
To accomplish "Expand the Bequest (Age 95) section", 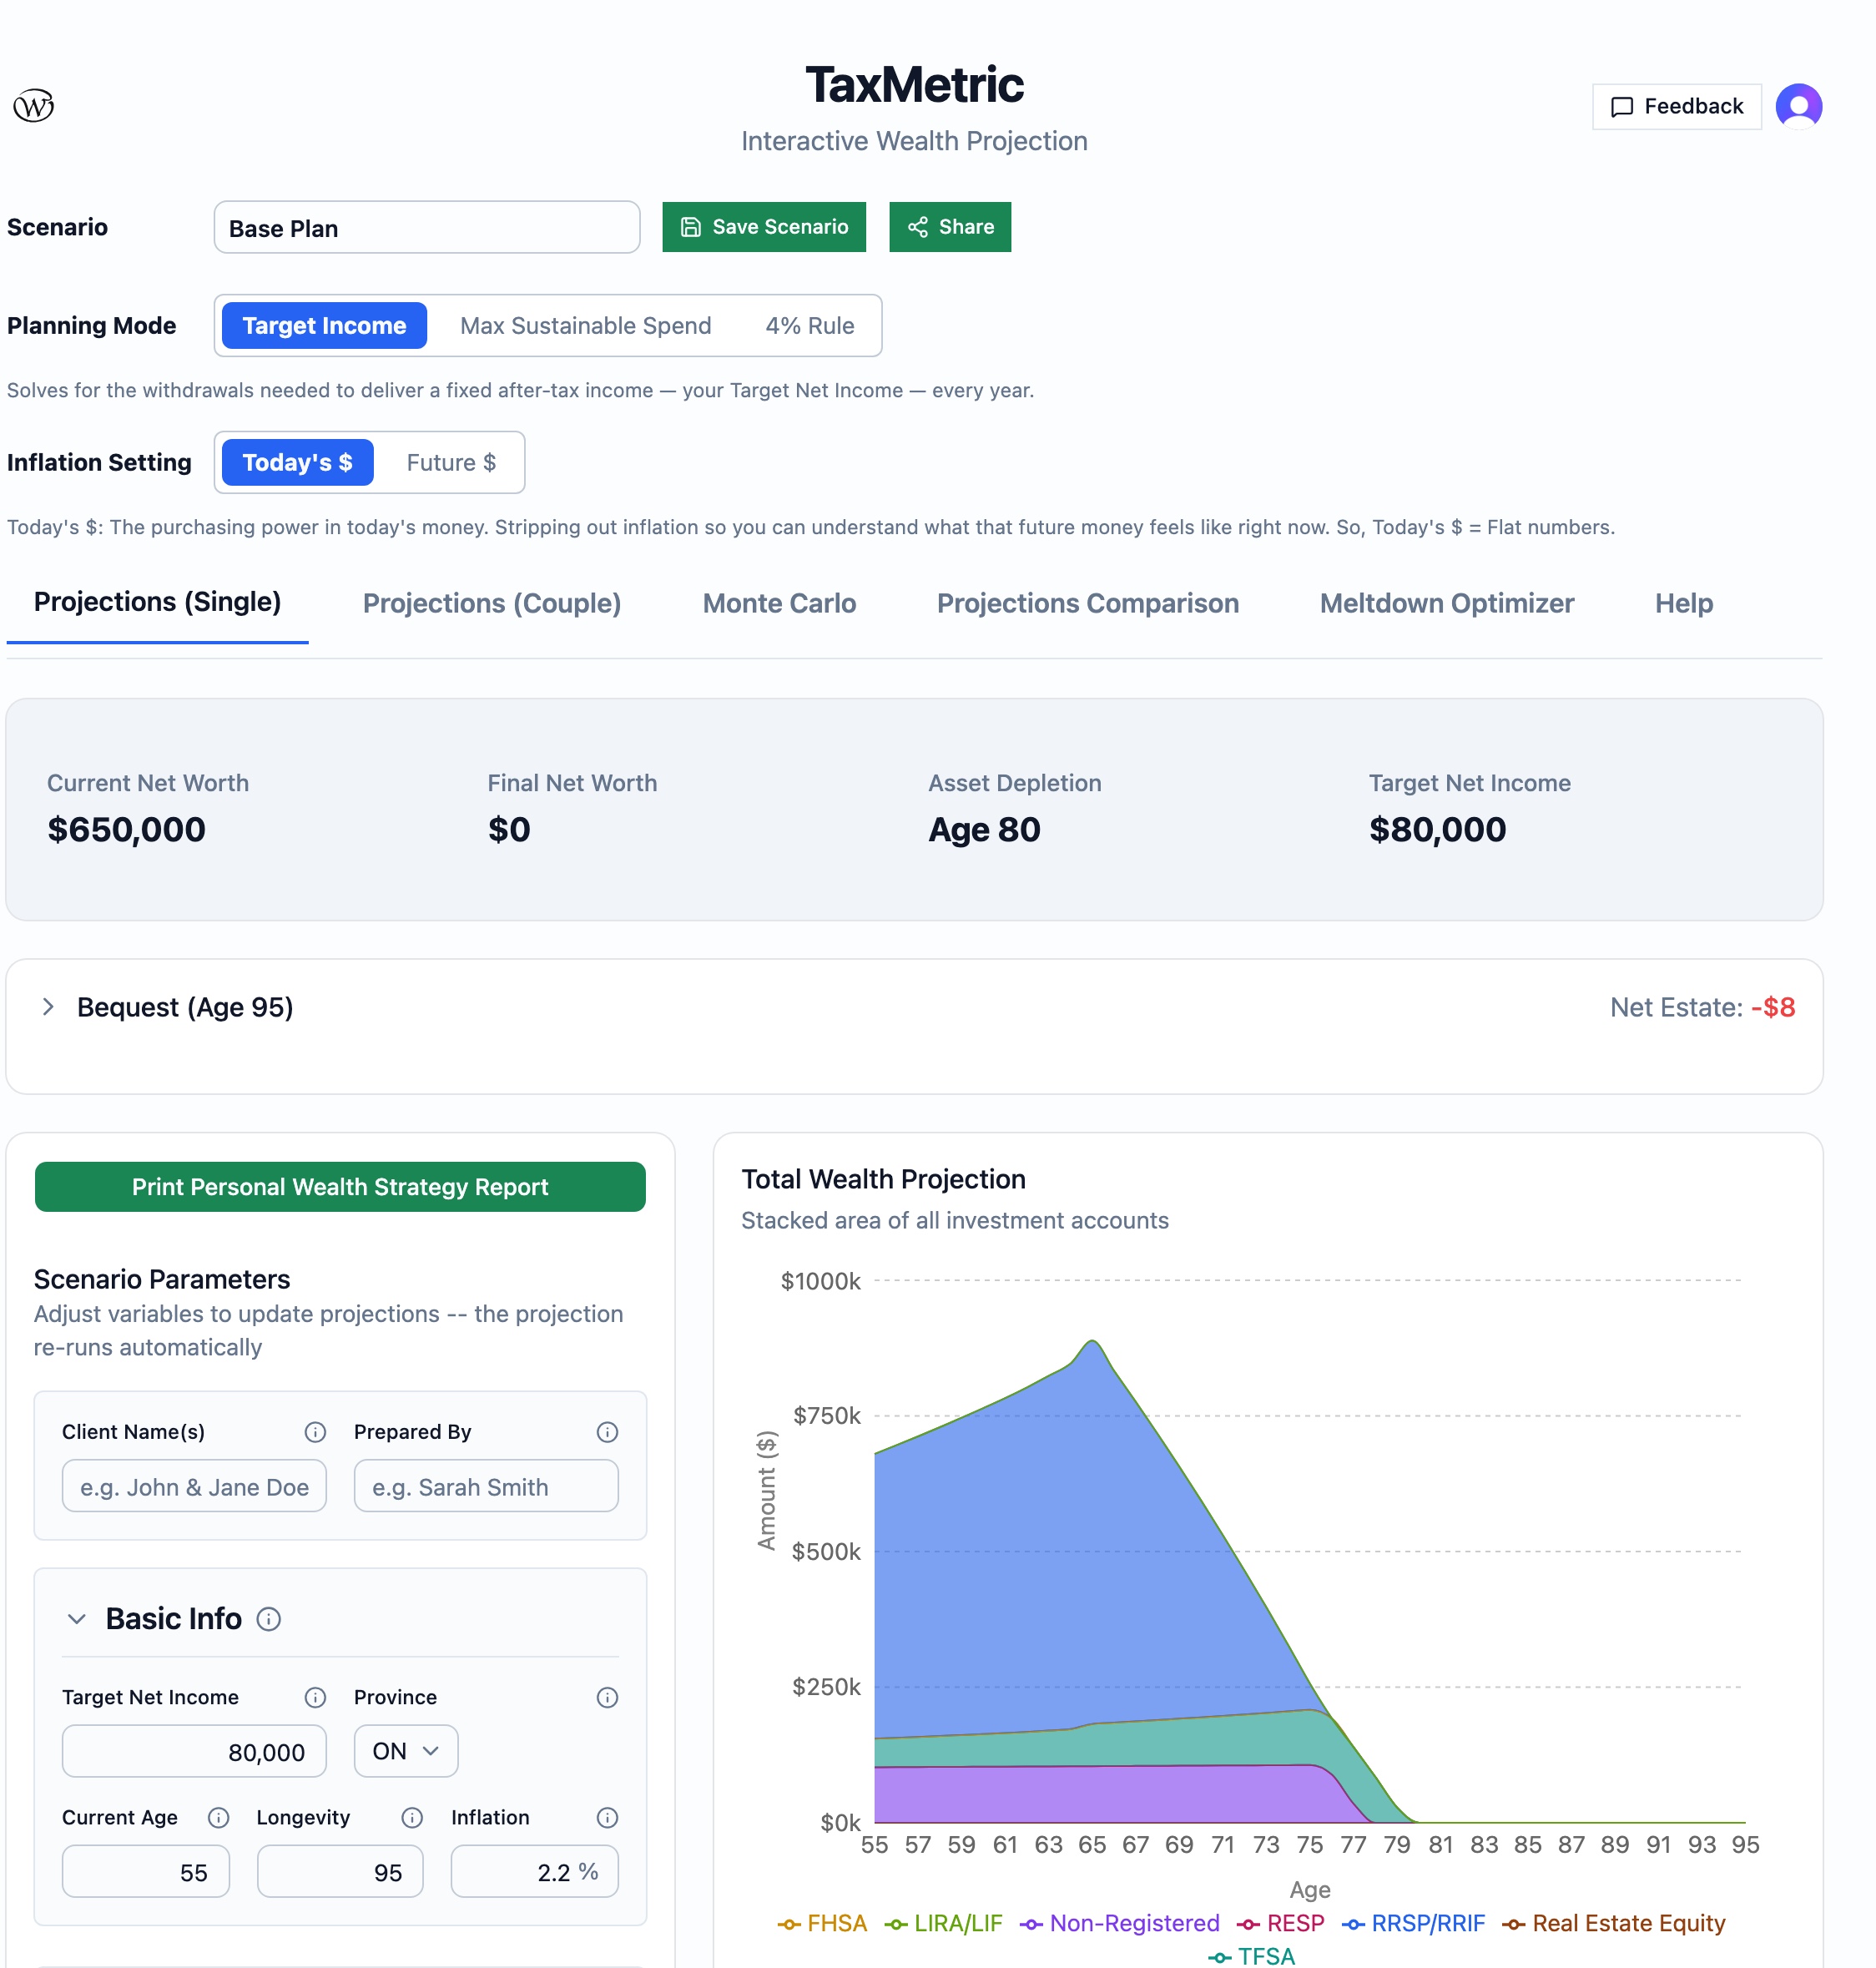I will pyautogui.click(x=48, y=1006).
